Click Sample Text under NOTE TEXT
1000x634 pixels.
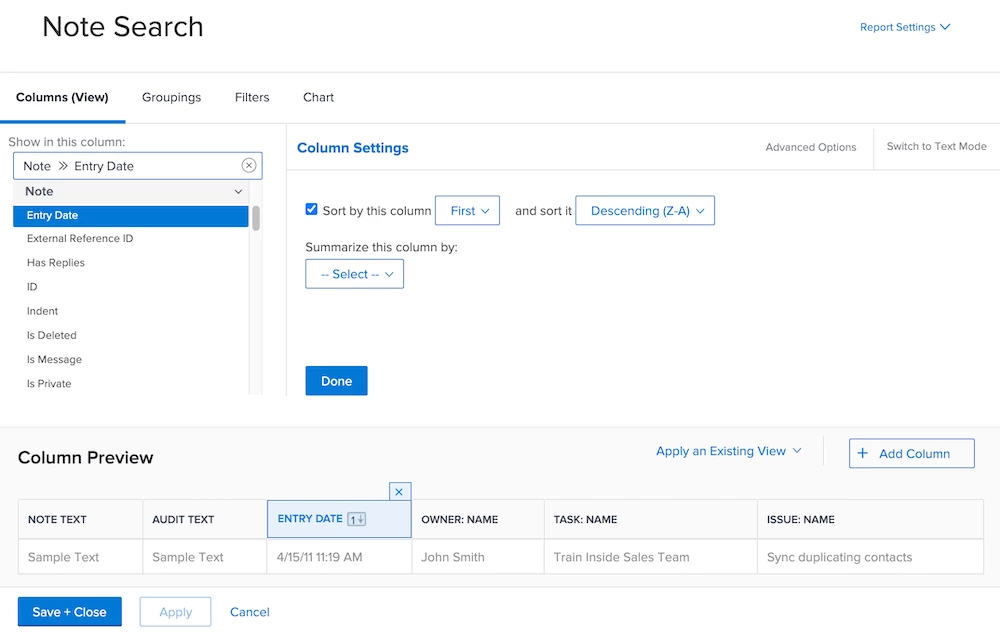pyautogui.click(x=80, y=557)
